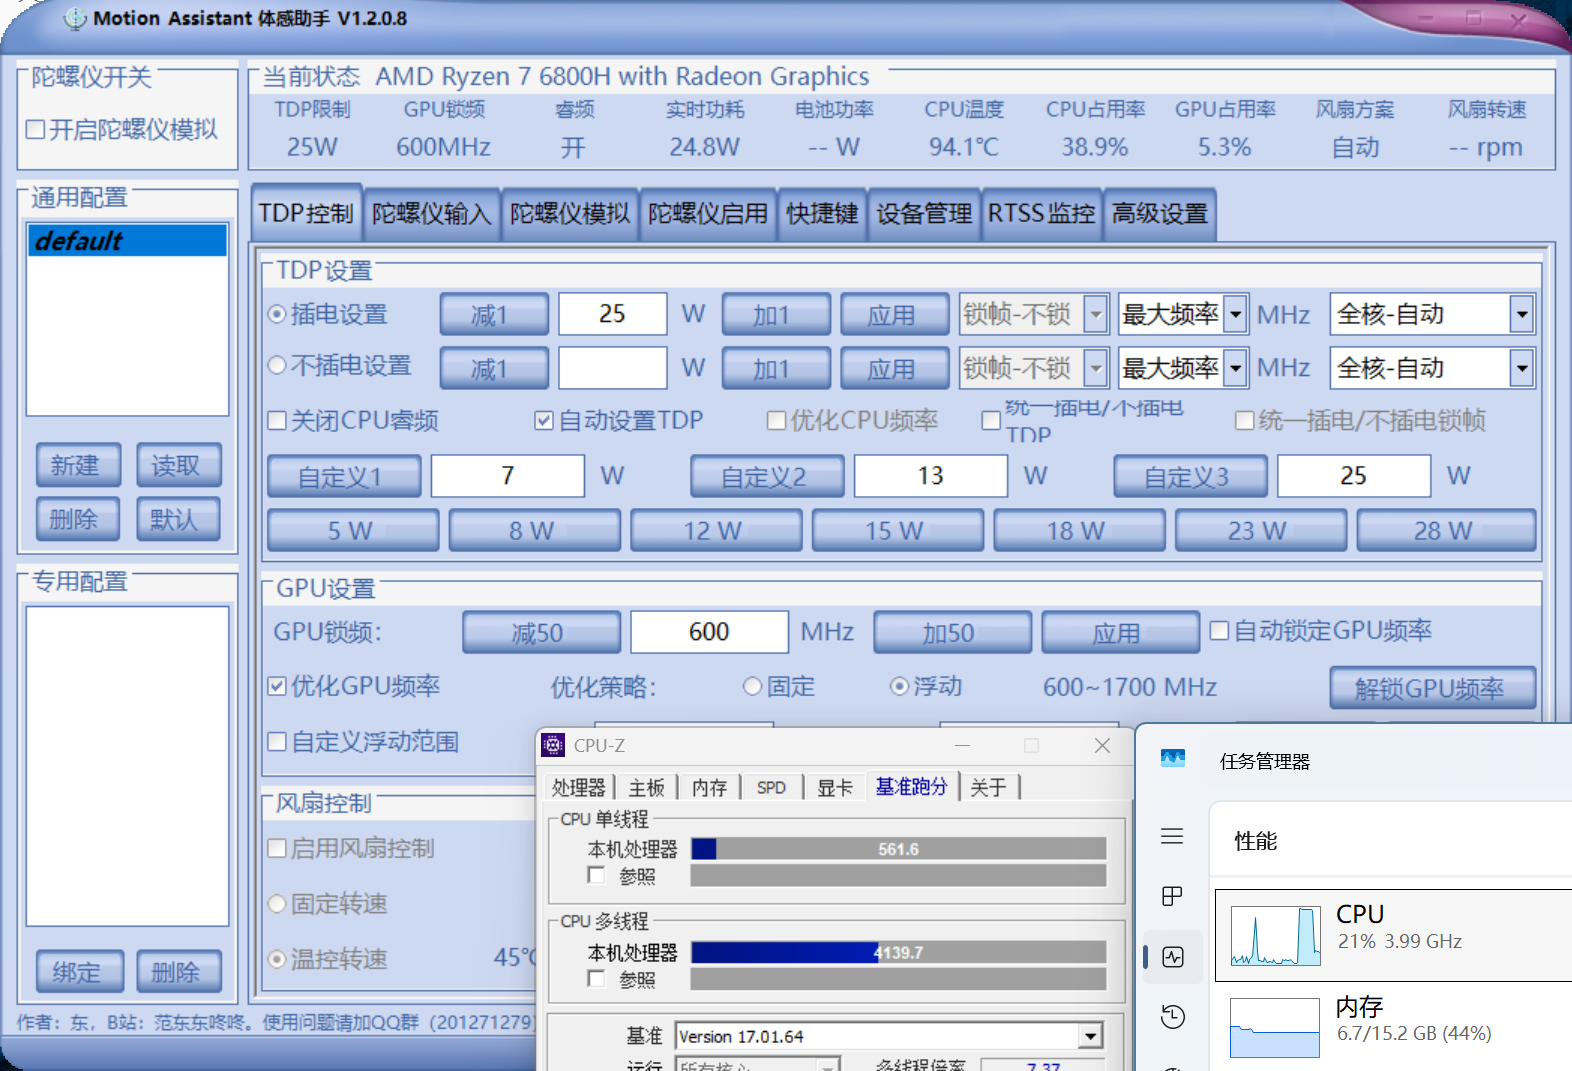Open Task Manager hamburger navigation menu
1572x1071 pixels.
point(1172,836)
